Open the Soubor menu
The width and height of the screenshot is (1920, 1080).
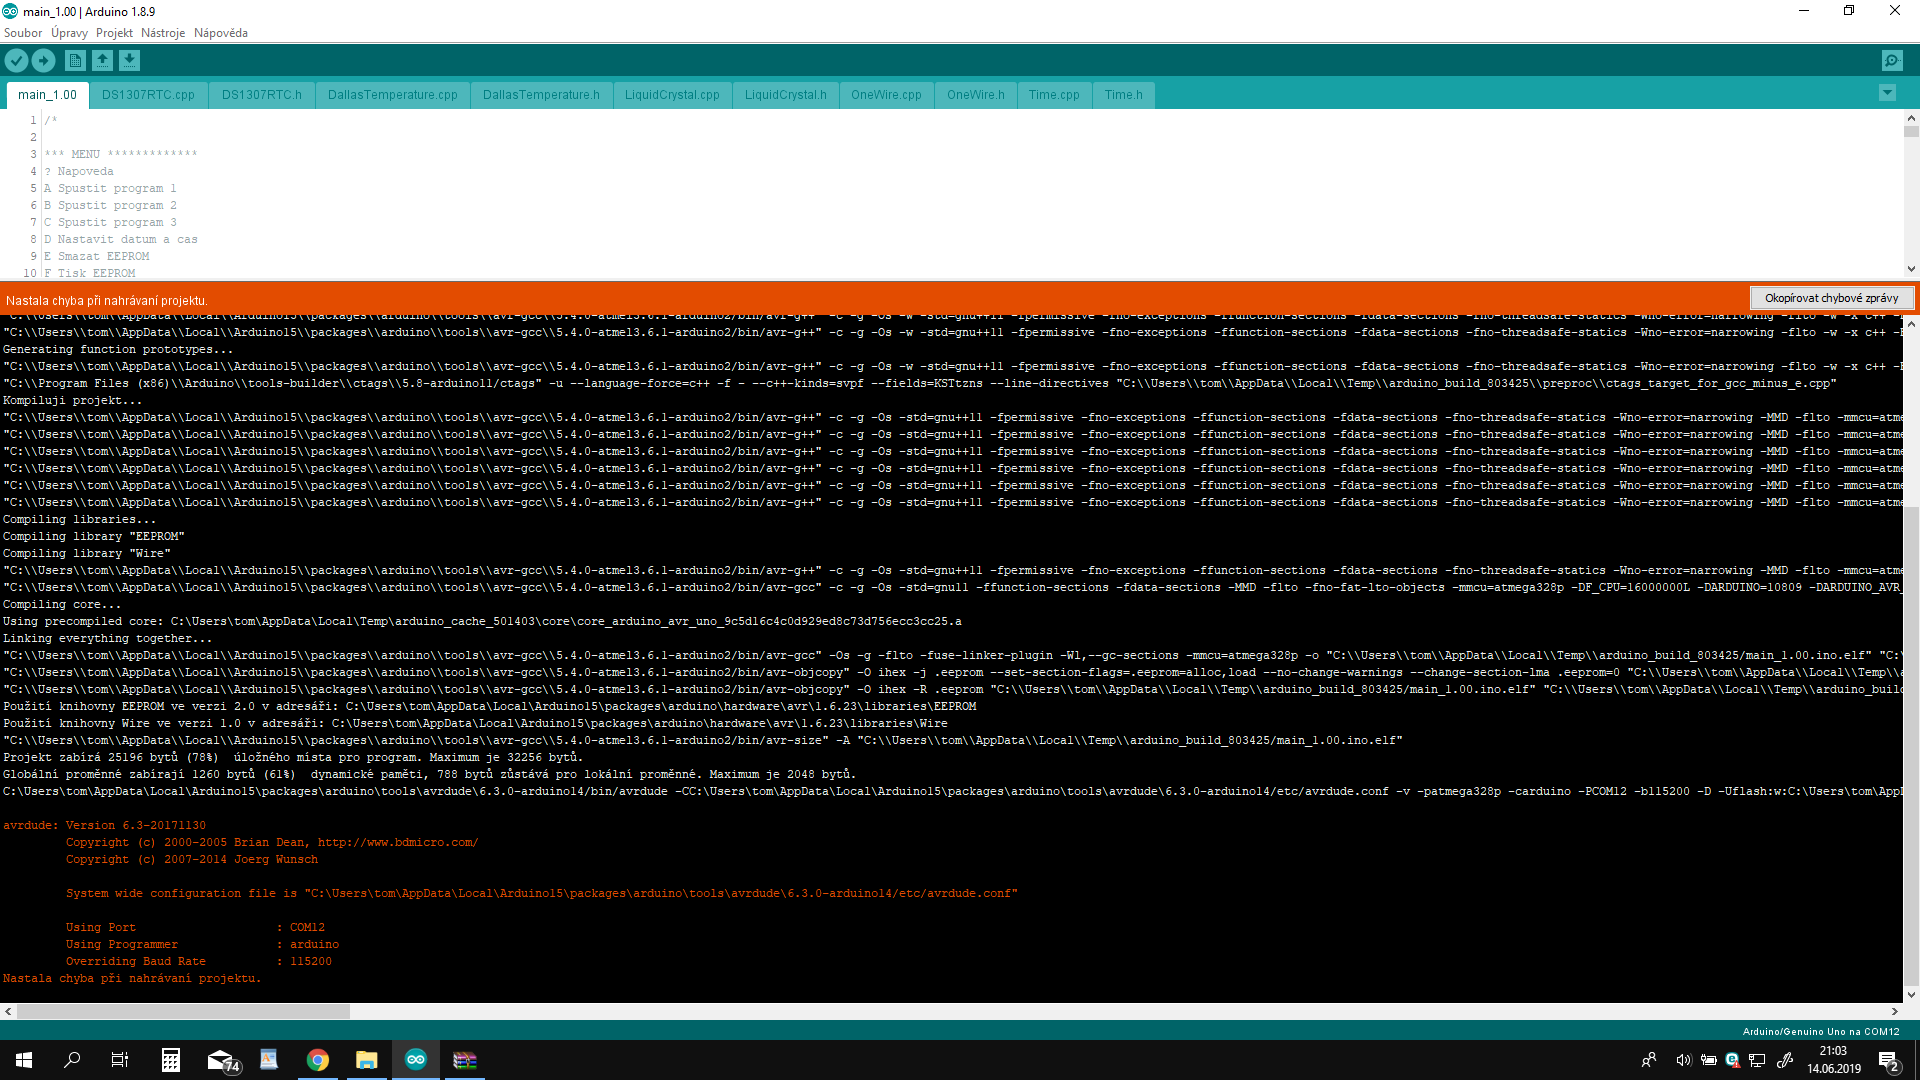pos(23,33)
